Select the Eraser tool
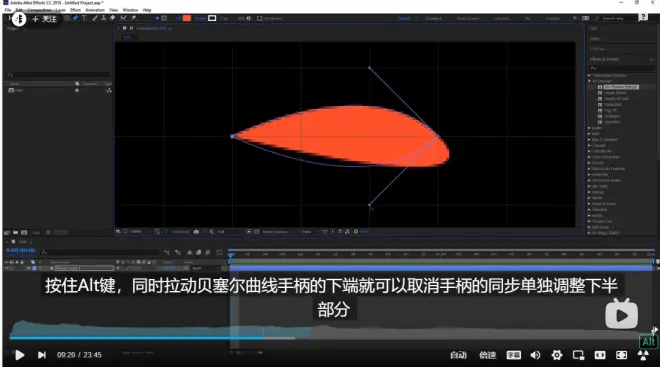This screenshot has height=367, width=660. pyautogui.click(x=112, y=18)
